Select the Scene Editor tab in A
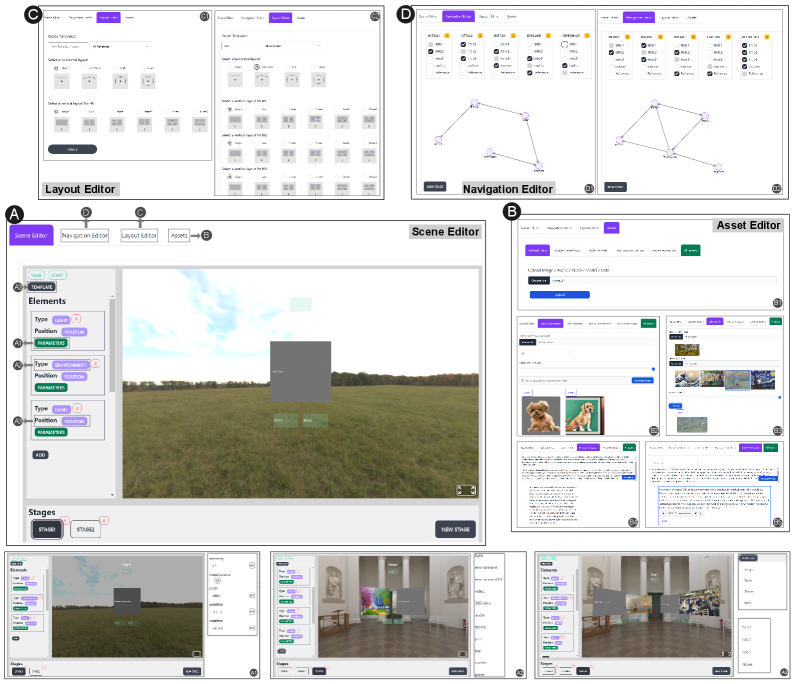Image resolution: width=793 pixels, height=684 pixels. 31,235
